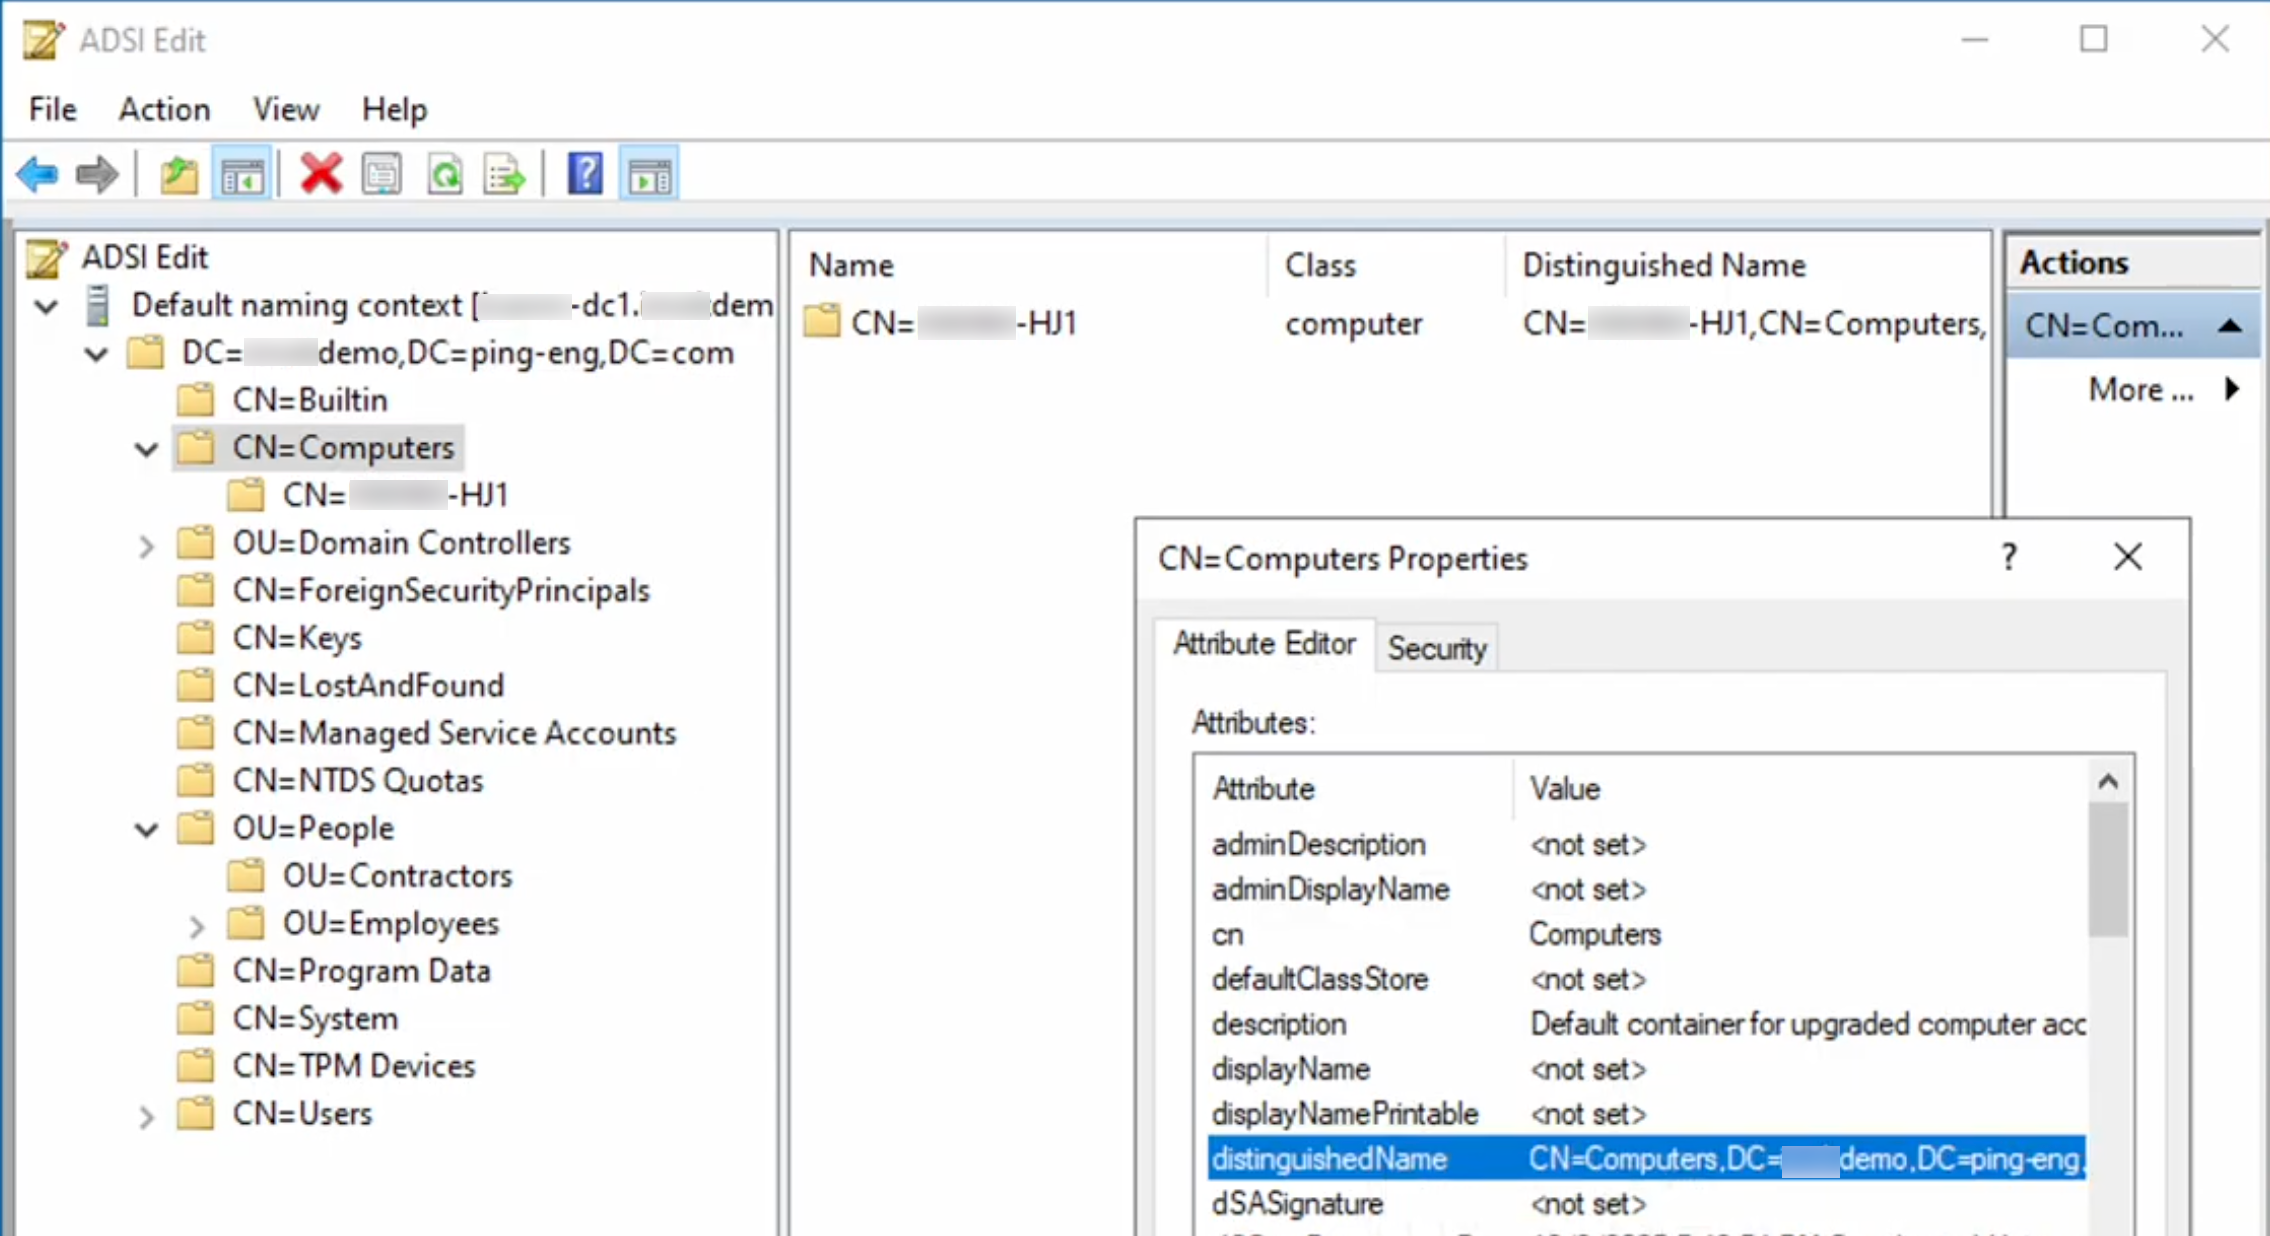Expand the OU=Employees node
This screenshot has height=1236, width=2270.
pyautogui.click(x=197, y=927)
